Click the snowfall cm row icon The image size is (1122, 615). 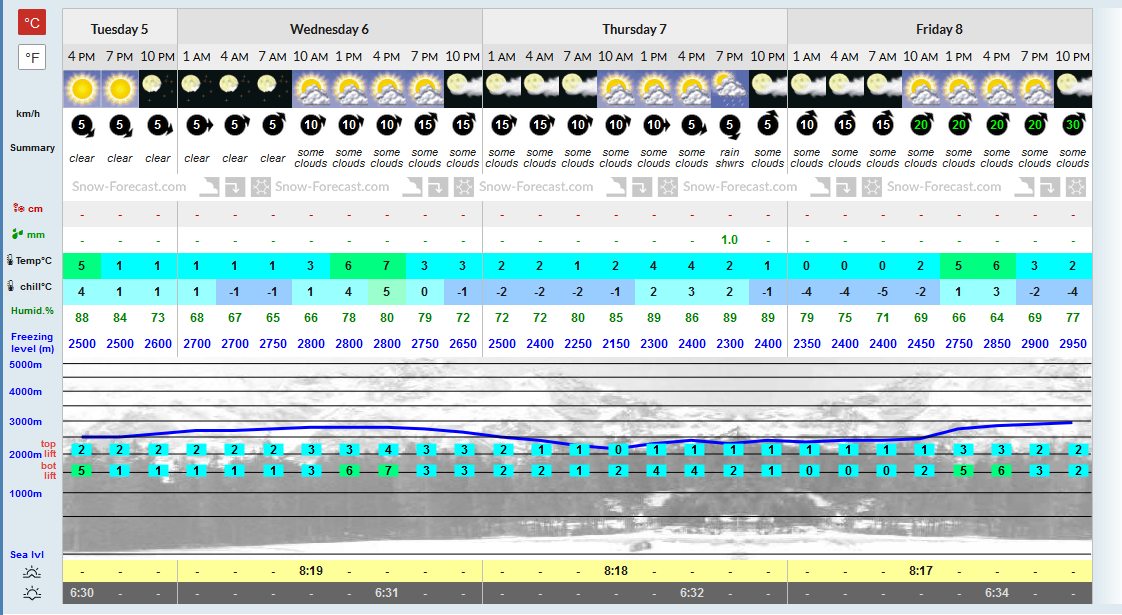pos(19,208)
